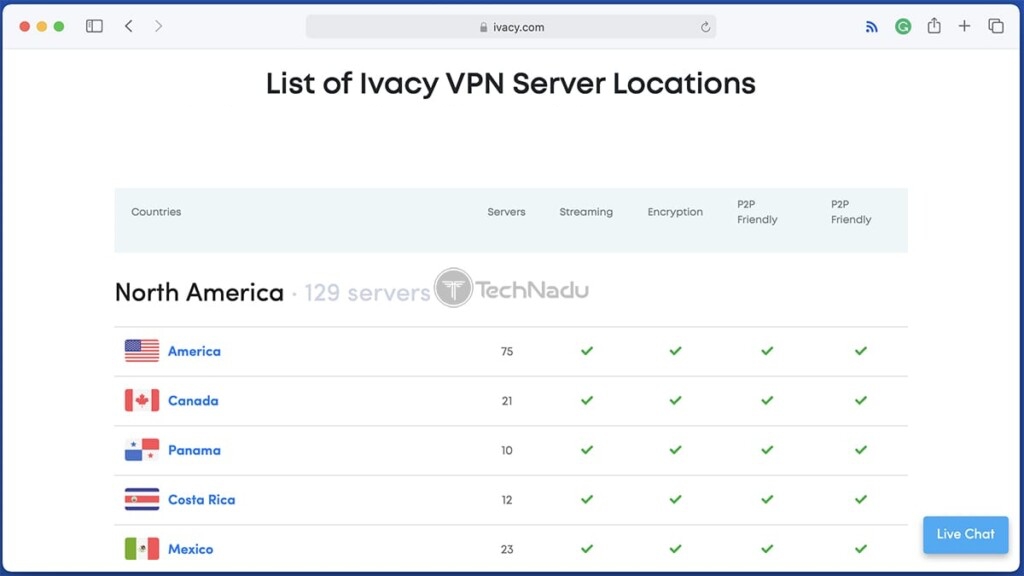Click Costa Rica's server count of 12
Viewport: 1024px width, 576px height.
click(507, 500)
